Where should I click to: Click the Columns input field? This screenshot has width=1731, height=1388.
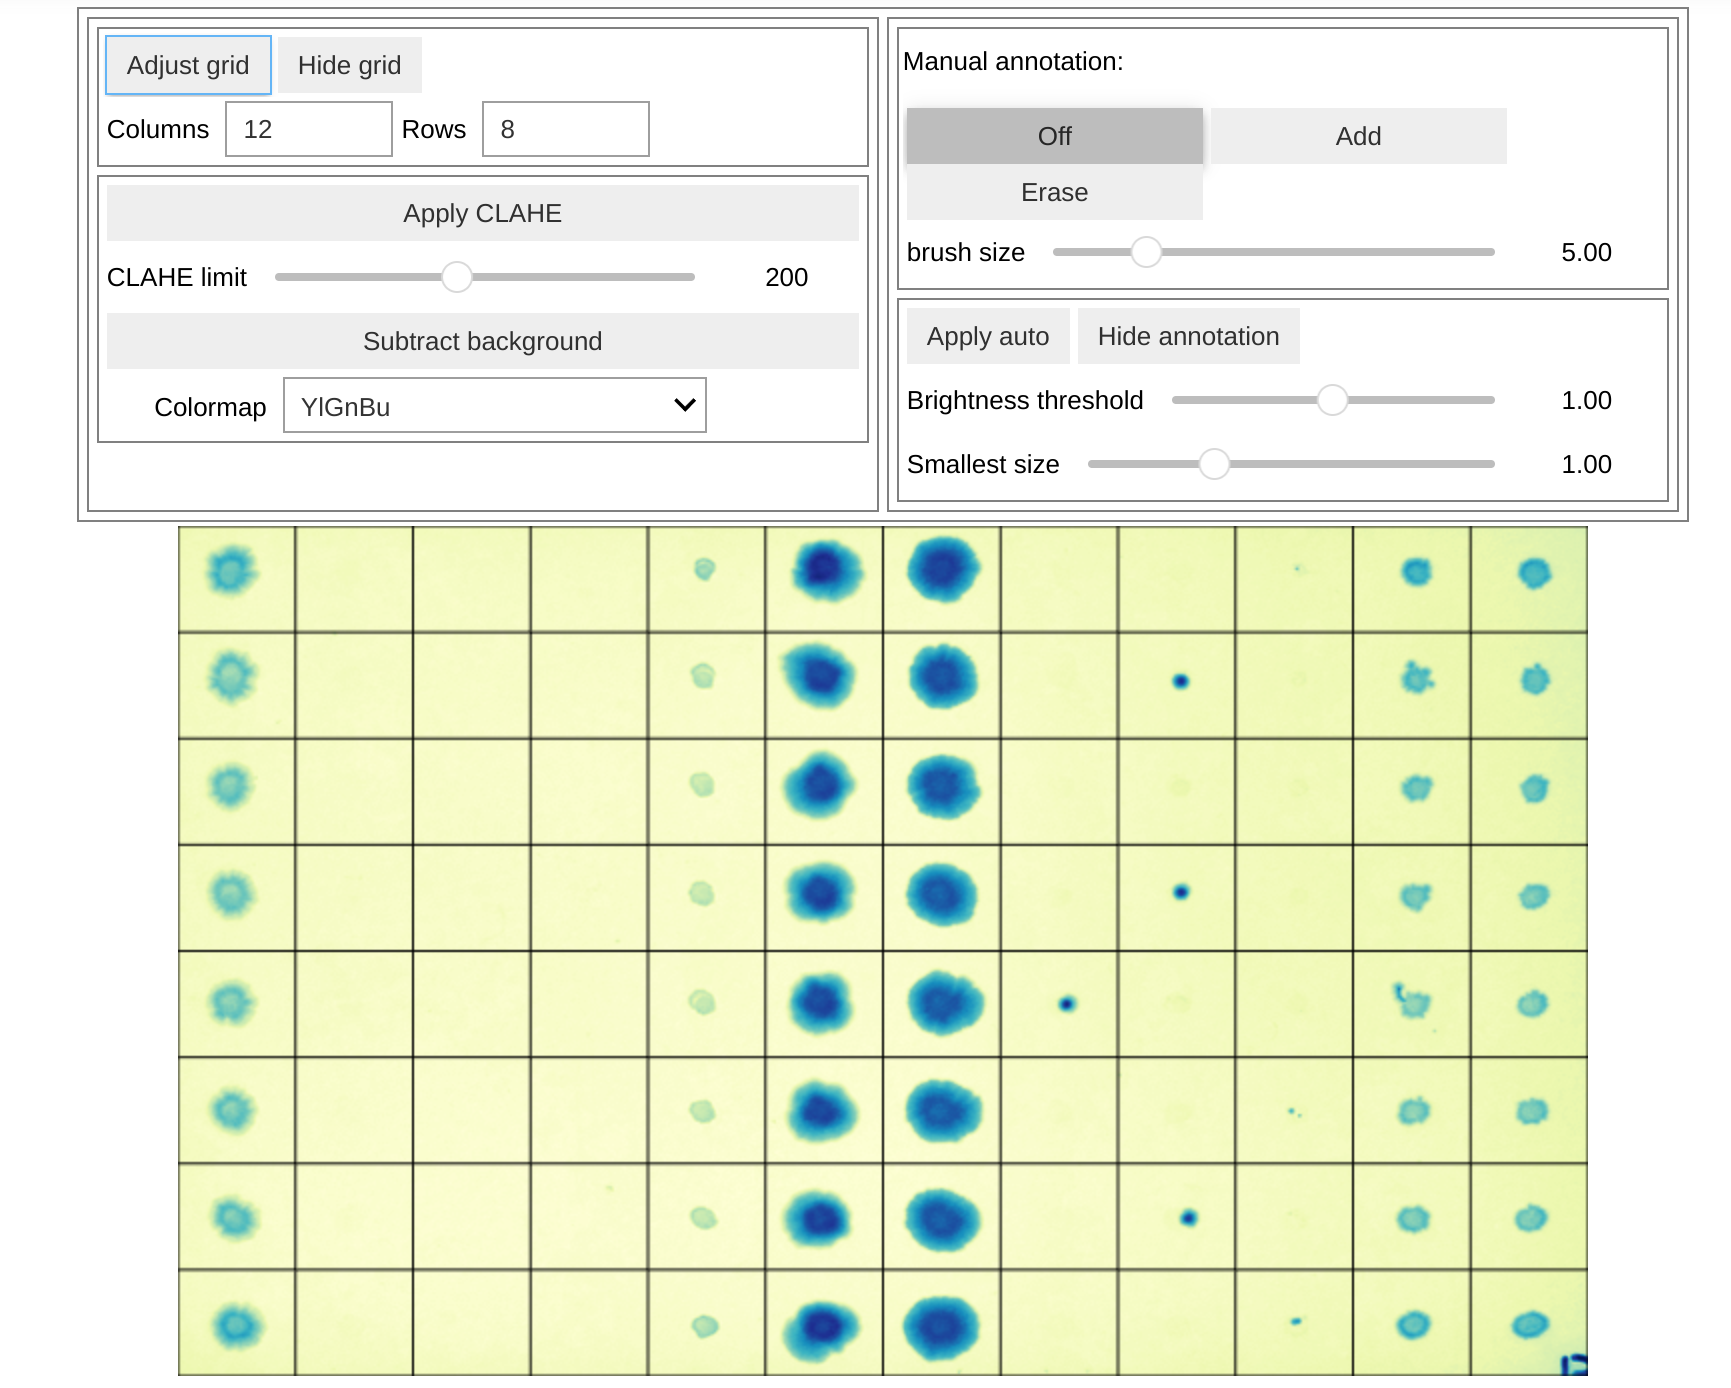(x=308, y=129)
